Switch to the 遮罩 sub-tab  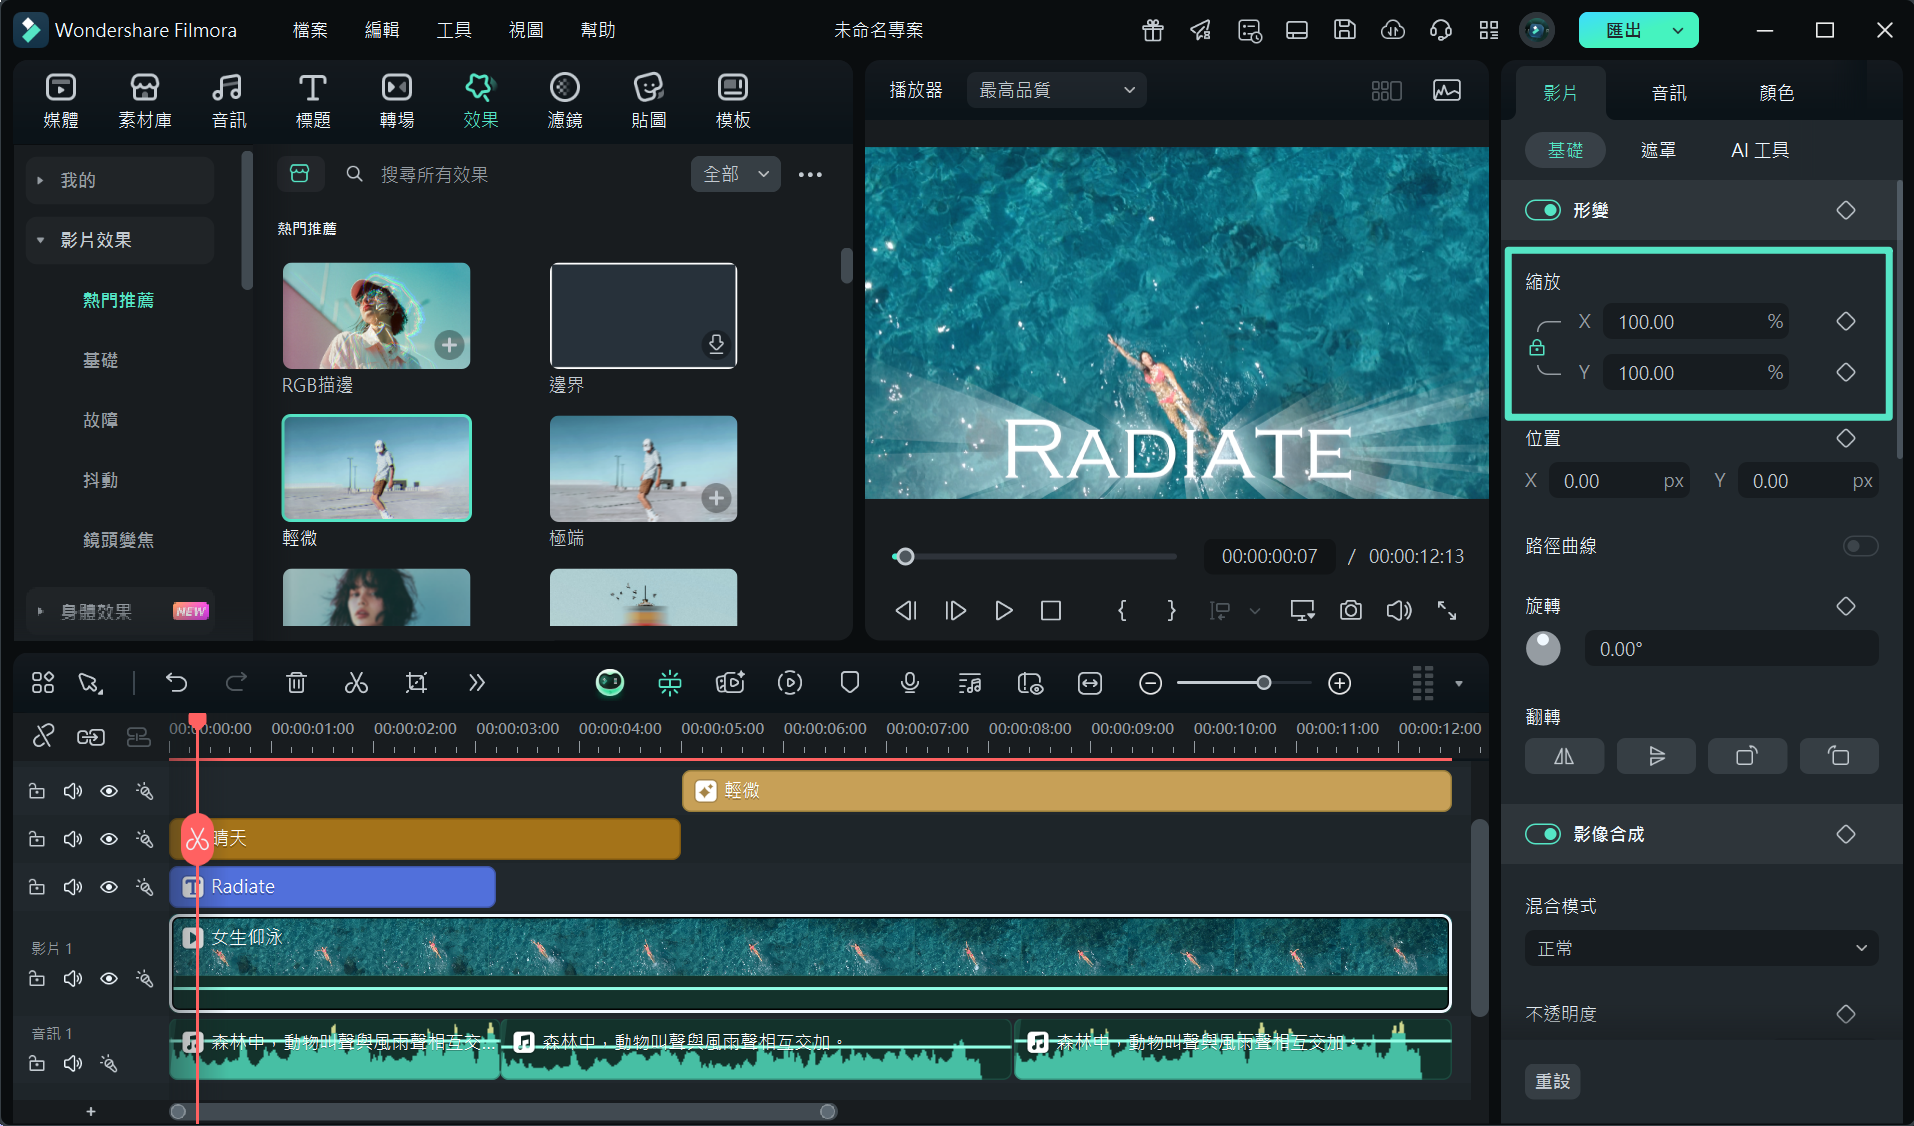pos(1658,150)
